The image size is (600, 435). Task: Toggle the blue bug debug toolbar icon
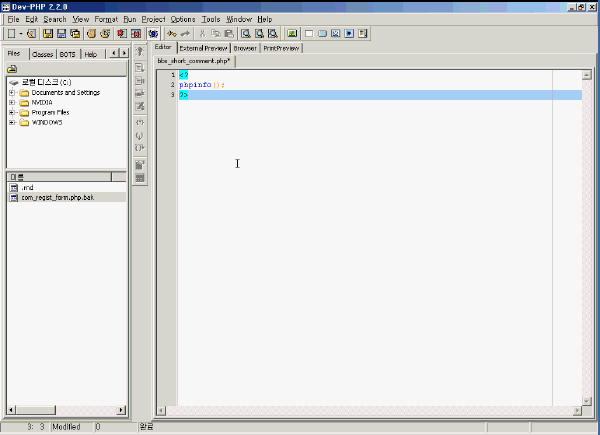(x=153, y=34)
